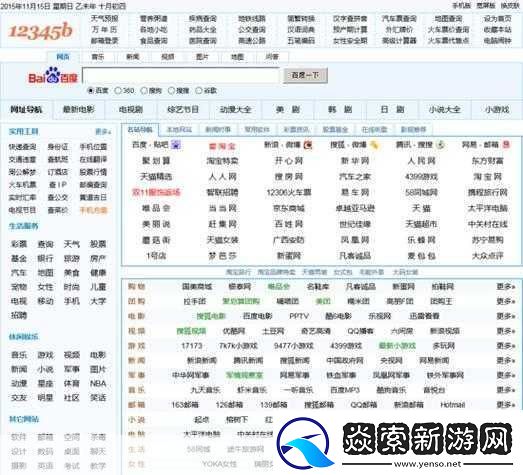
Task: Open the 中关村在线 link in famous sites
Action: pos(487,224)
